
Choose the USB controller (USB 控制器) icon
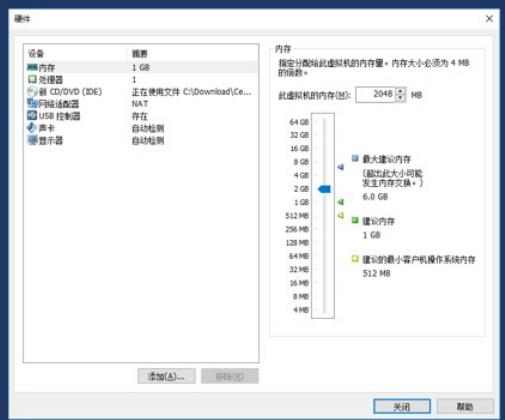click(x=32, y=116)
